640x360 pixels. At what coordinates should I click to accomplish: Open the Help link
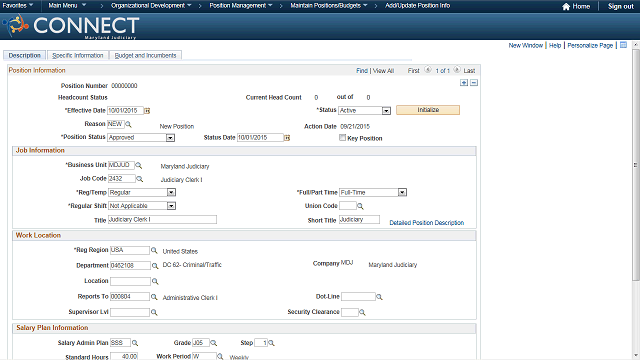[x=555, y=45]
